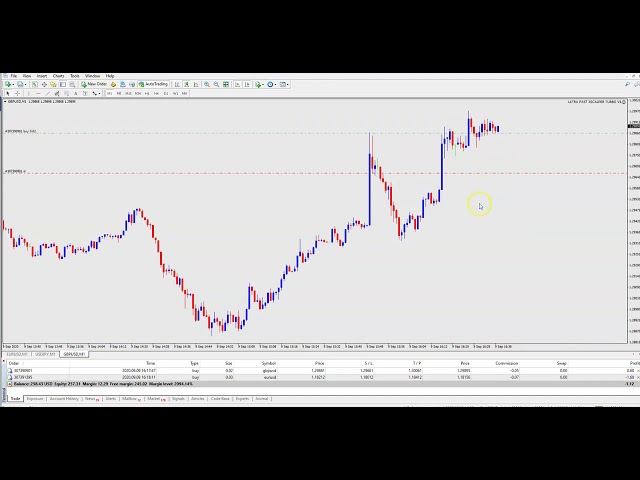Toggle the AutoTrading button
Viewport: 640px width, 480px height.
pyautogui.click(x=154, y=84)
